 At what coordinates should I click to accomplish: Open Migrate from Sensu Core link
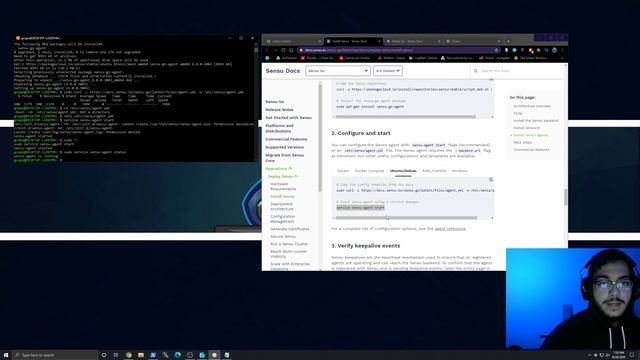click(x=284, y=158)
